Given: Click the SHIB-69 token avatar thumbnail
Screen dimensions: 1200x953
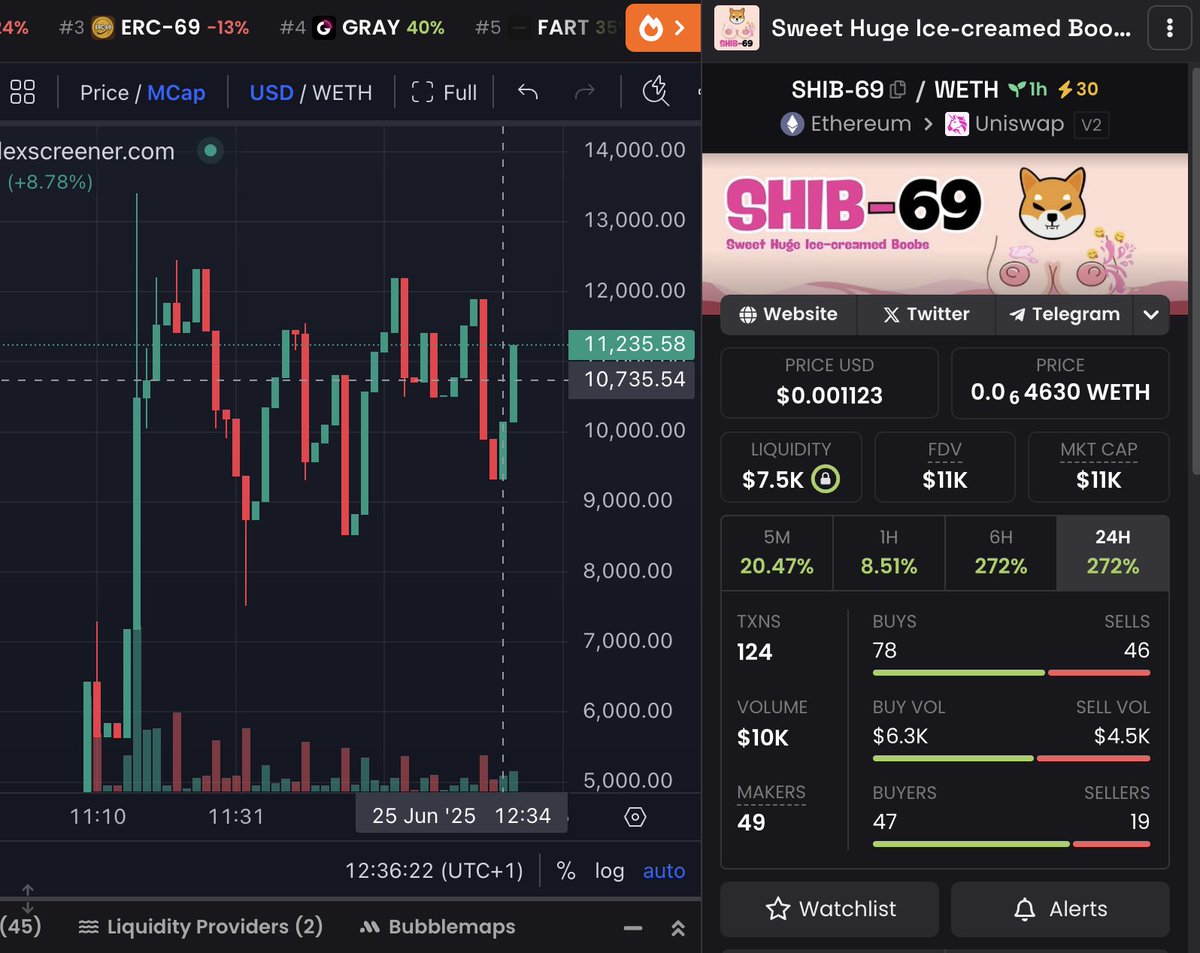Looking at the screenshot, I should coord(736,28).
